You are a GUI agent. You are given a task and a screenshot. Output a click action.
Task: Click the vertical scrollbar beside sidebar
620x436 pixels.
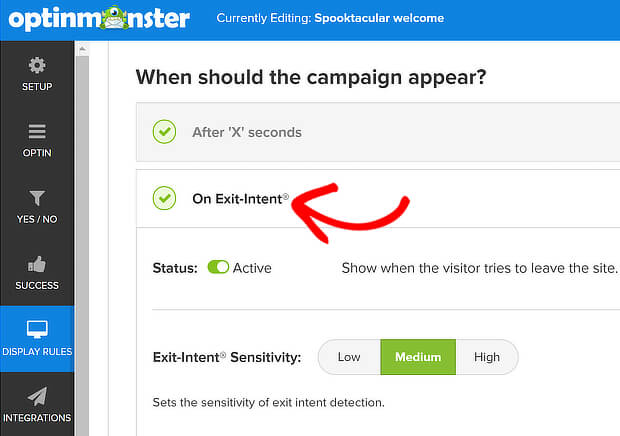(x=82, y=245)
